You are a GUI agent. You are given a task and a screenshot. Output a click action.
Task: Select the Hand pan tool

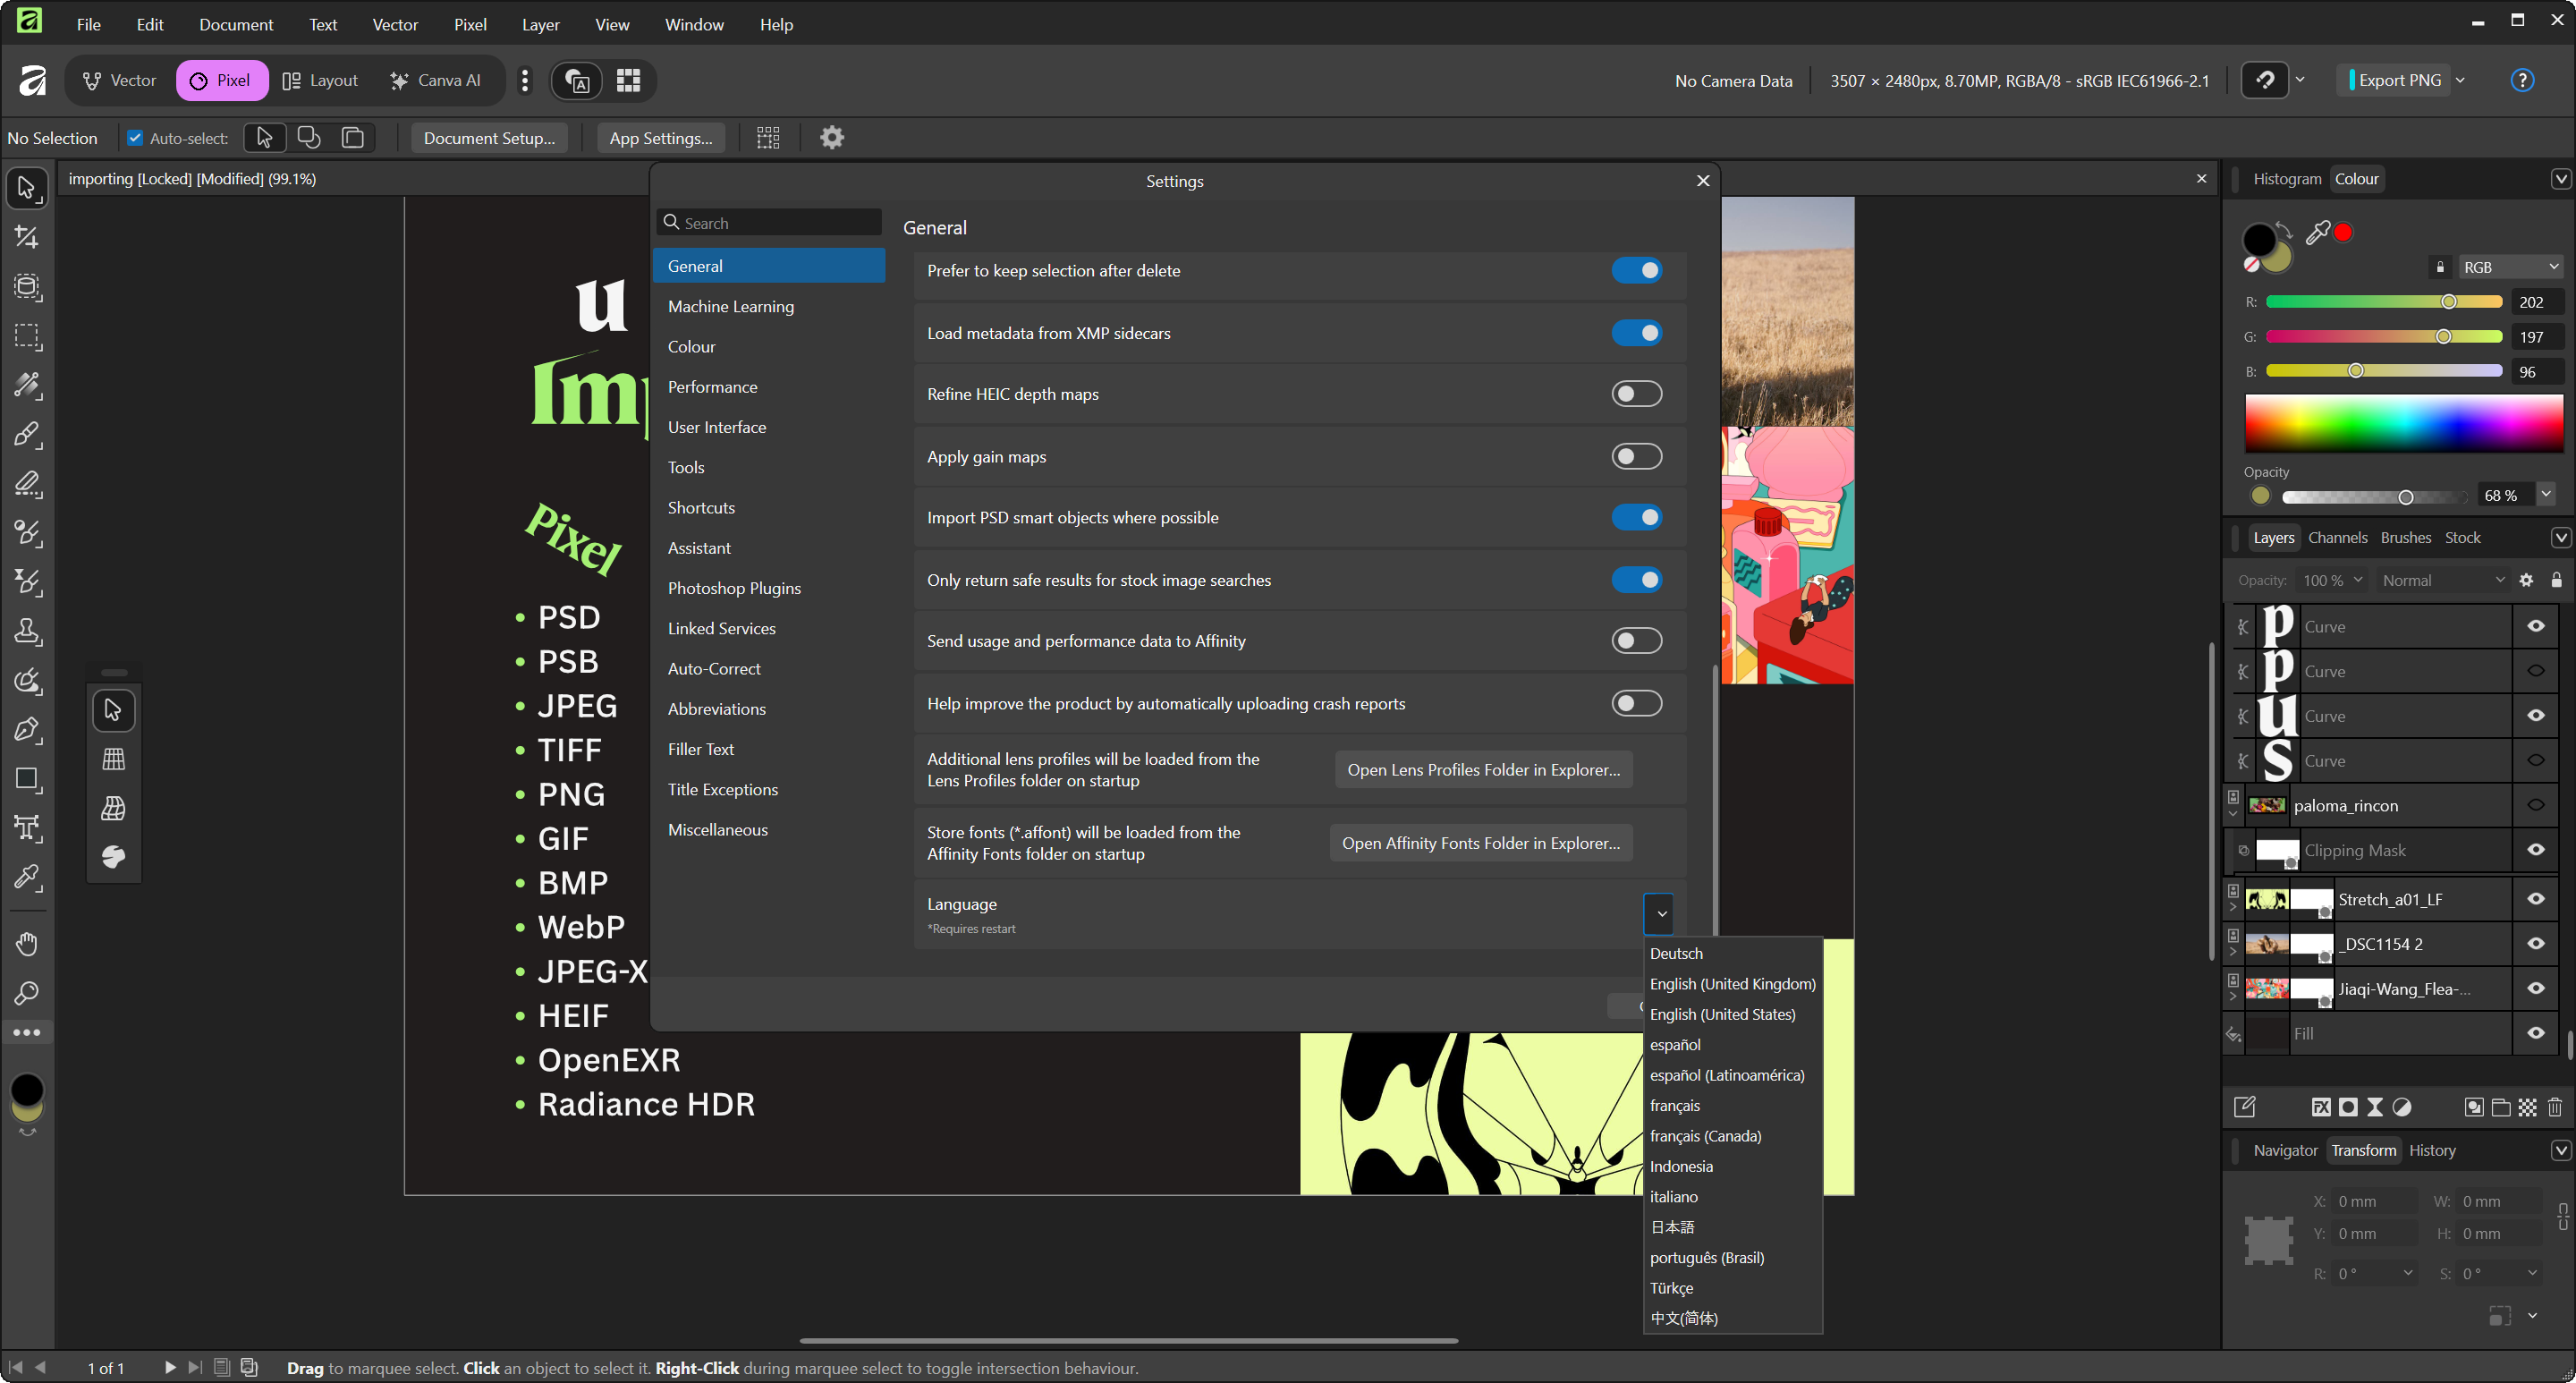27,943
